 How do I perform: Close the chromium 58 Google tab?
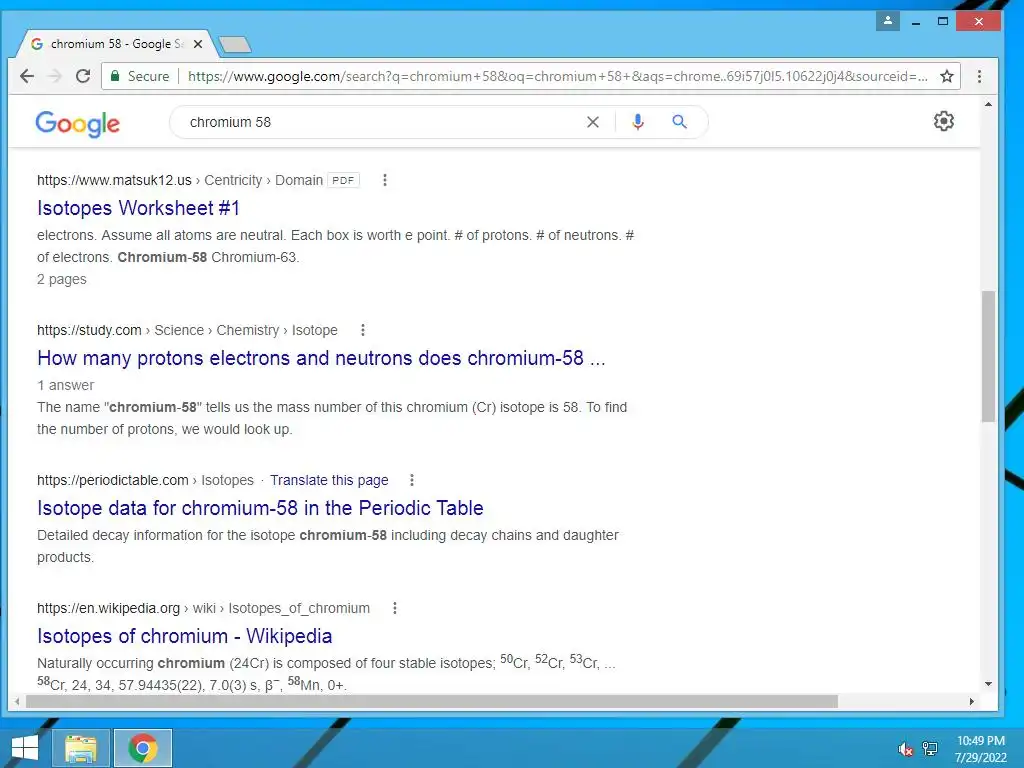(x=198, y=44)
